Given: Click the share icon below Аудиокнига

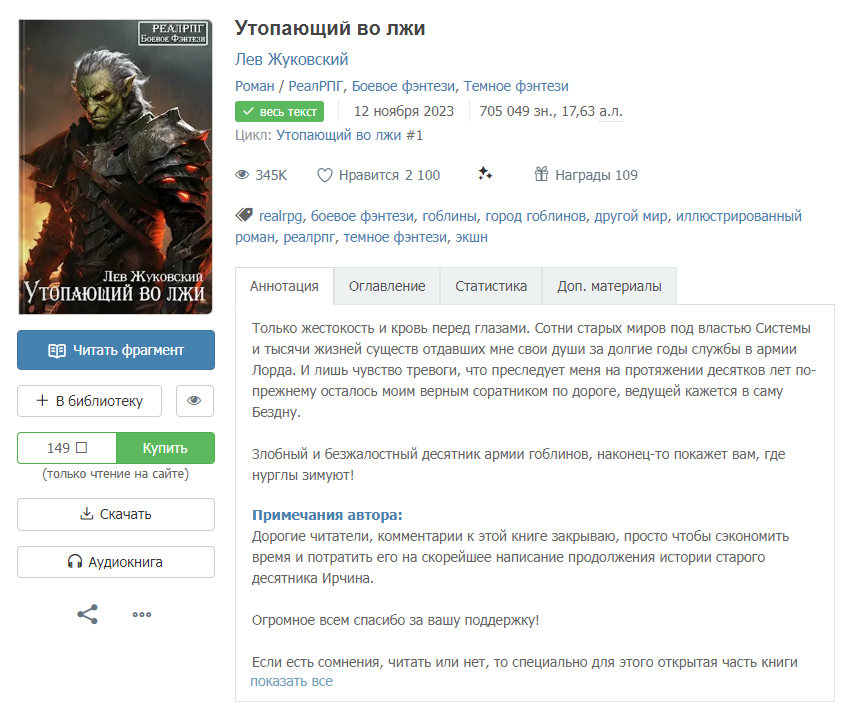Looking at the screenshot, I should [87, 614].
